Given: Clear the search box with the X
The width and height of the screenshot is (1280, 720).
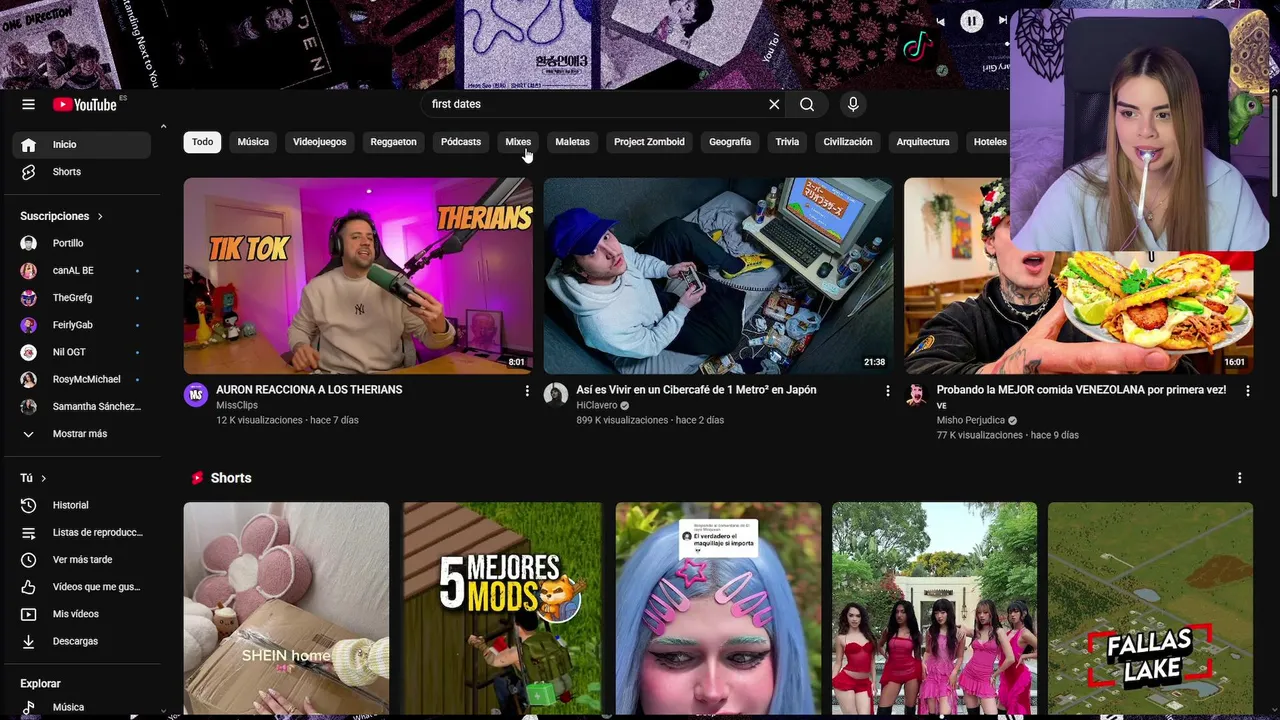Looking at the screenshot, I should tap(774, 104).
